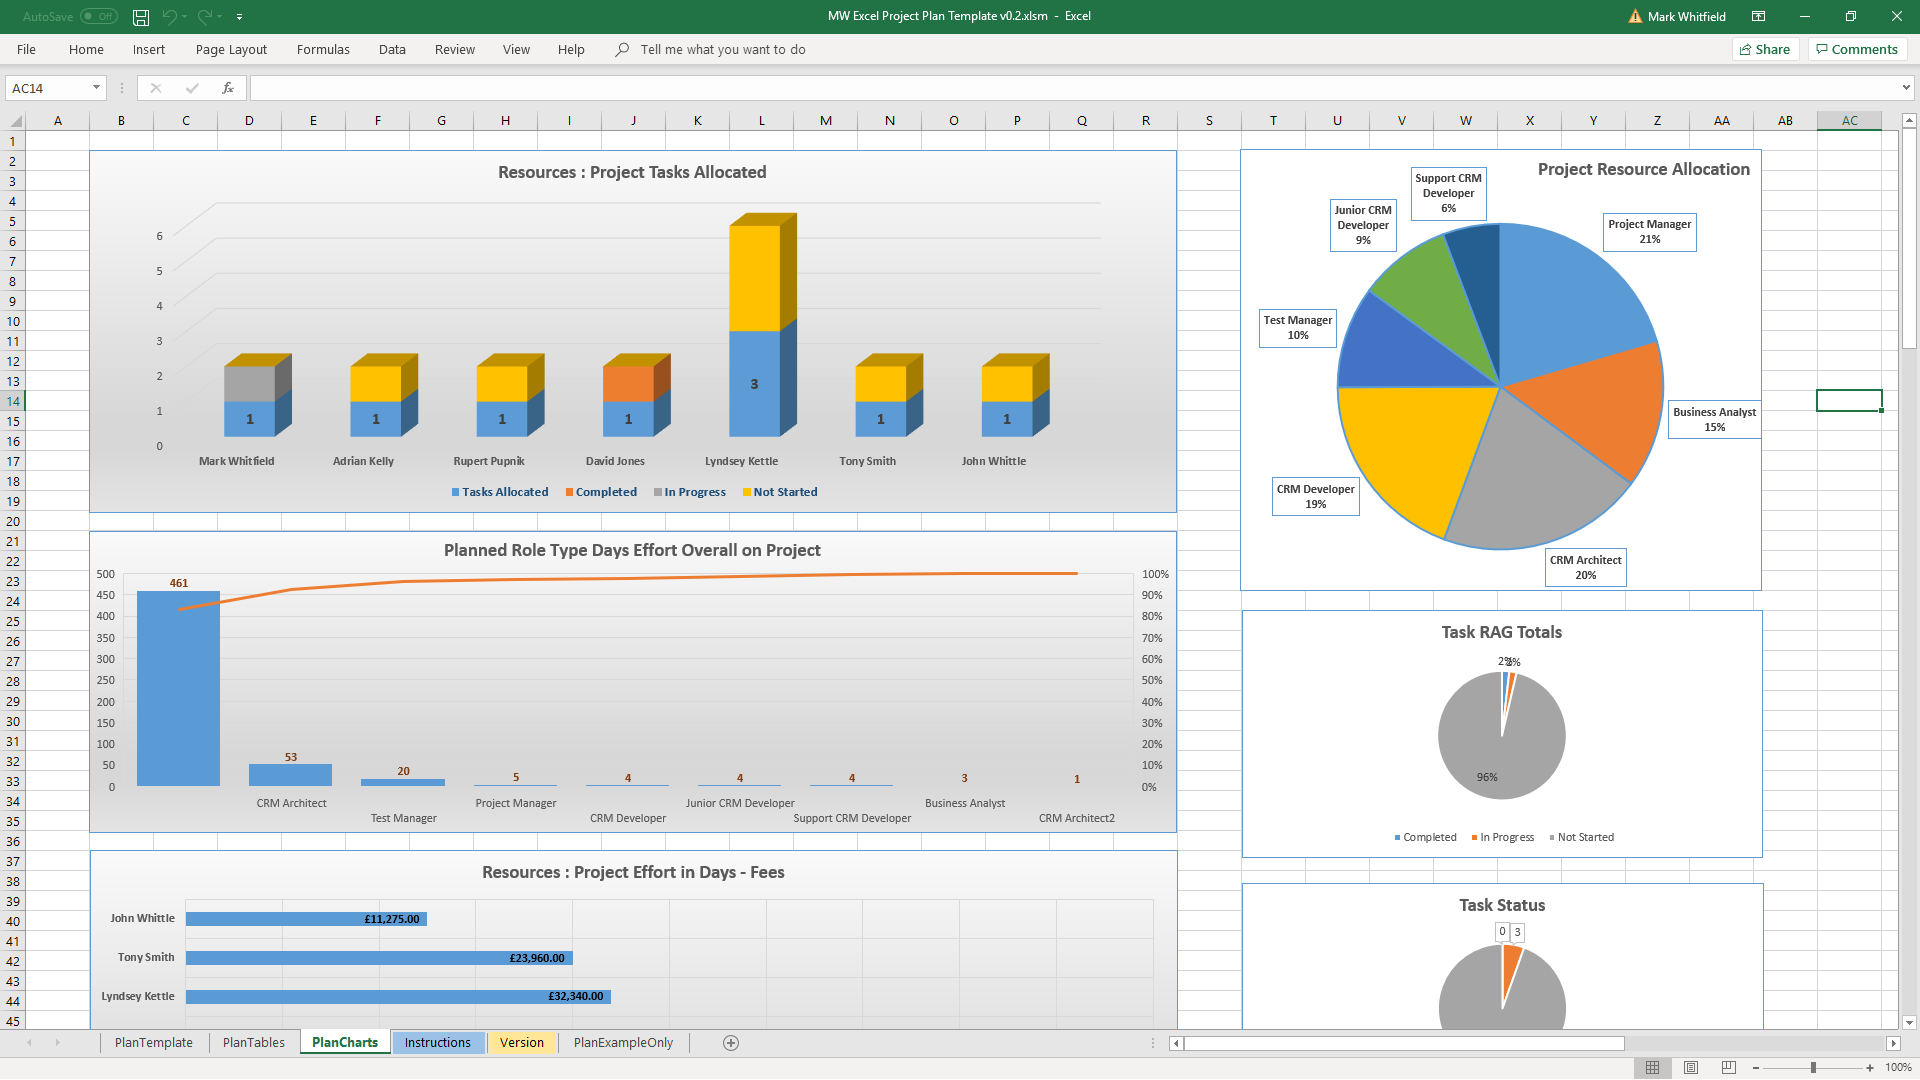The width and height of the screenshot is (1920, 1080).
Task: Open the Comments button
Action: point(1857,49)
